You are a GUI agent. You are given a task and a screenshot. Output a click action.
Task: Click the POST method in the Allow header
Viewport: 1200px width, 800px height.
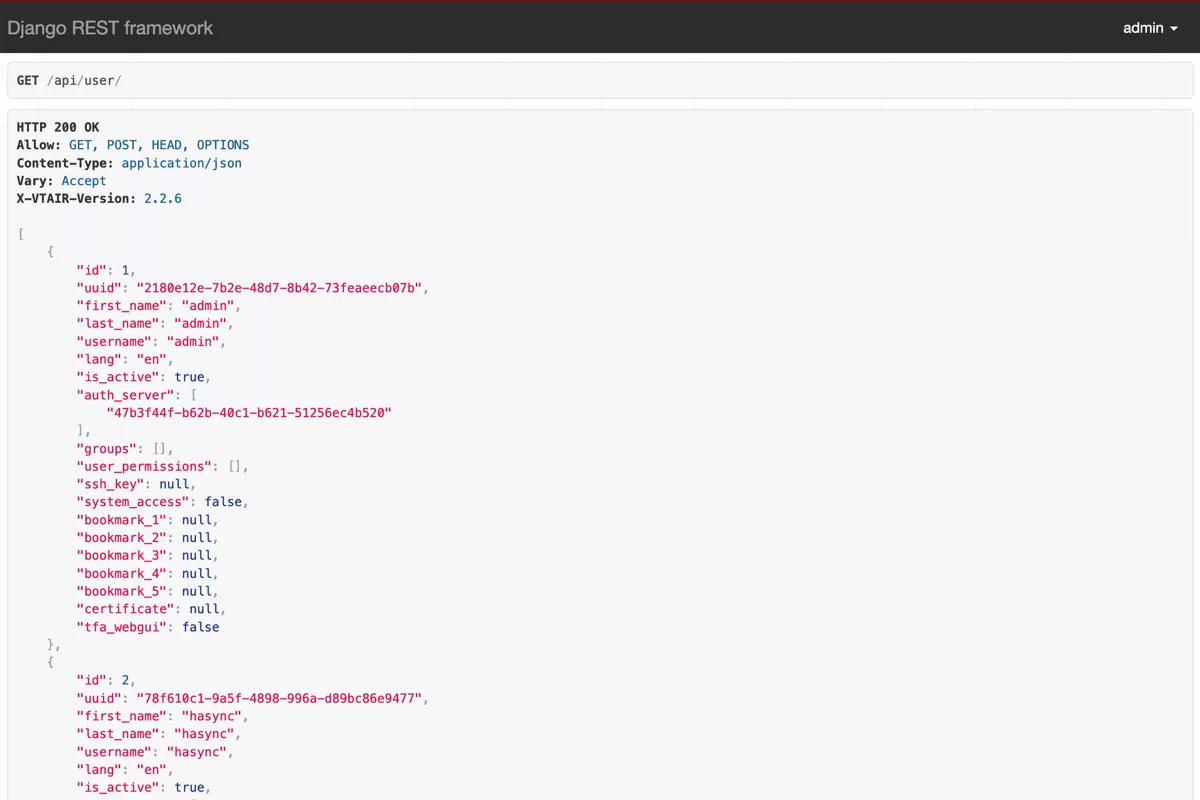click(x=121, y=144)
